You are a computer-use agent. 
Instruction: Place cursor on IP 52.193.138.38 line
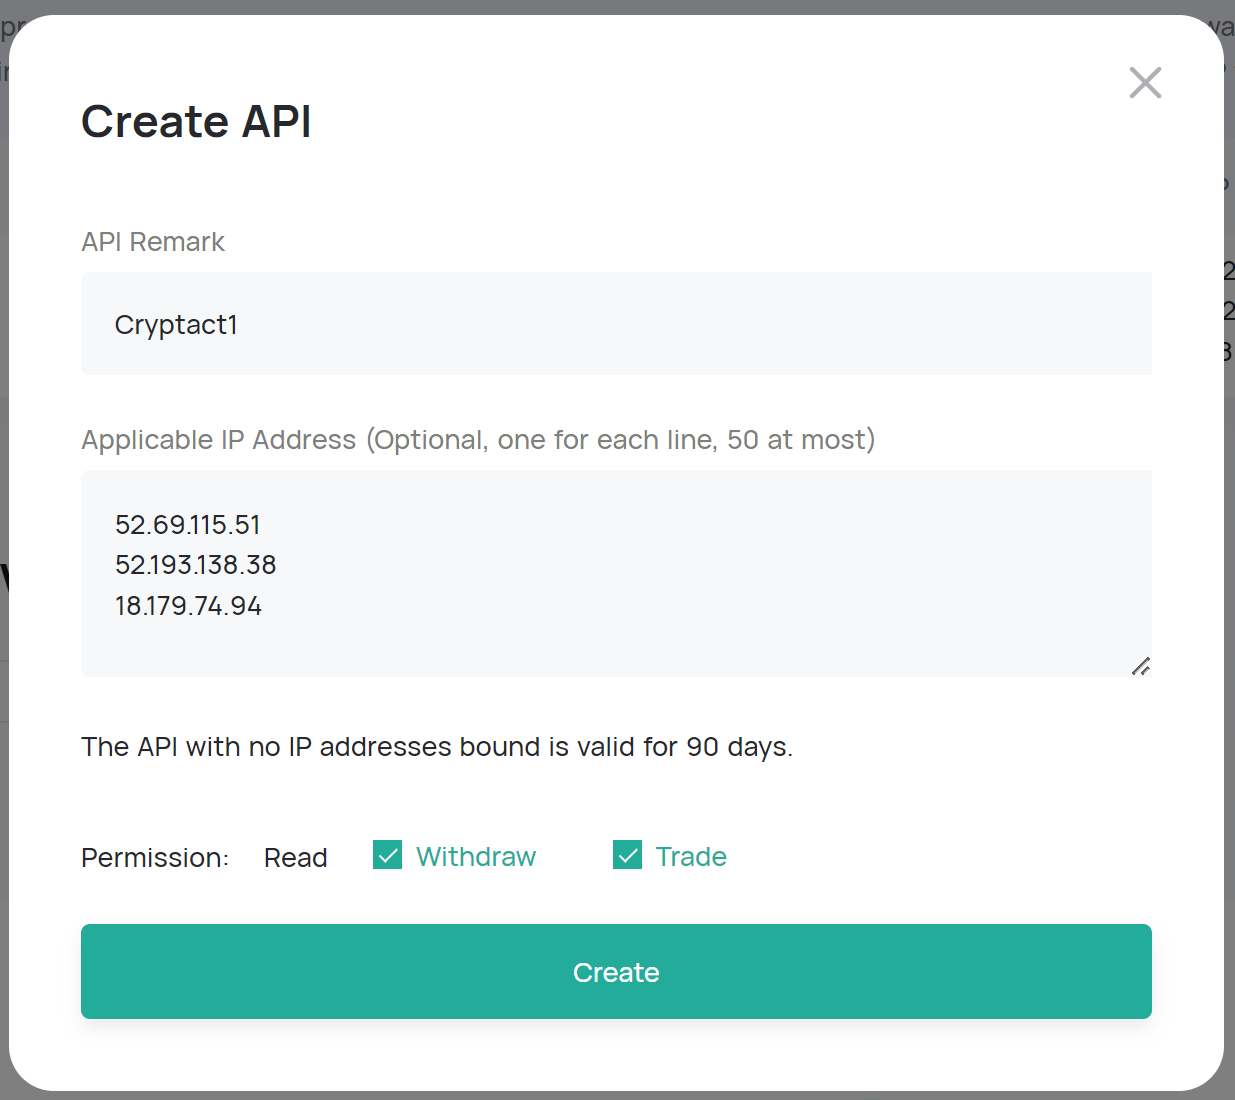point(196,565)
